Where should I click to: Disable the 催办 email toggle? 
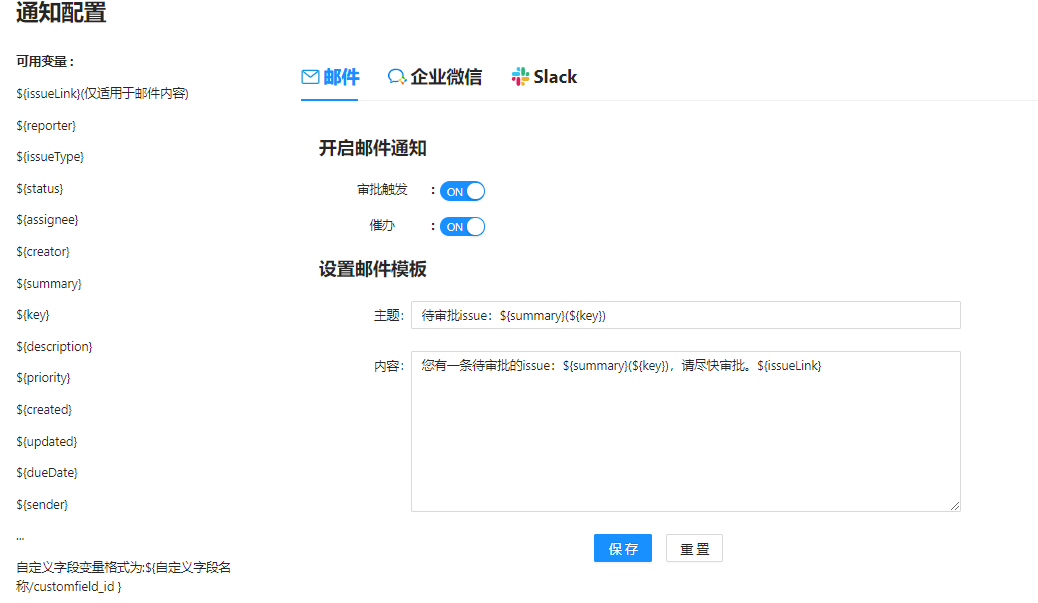click(462, 226)
